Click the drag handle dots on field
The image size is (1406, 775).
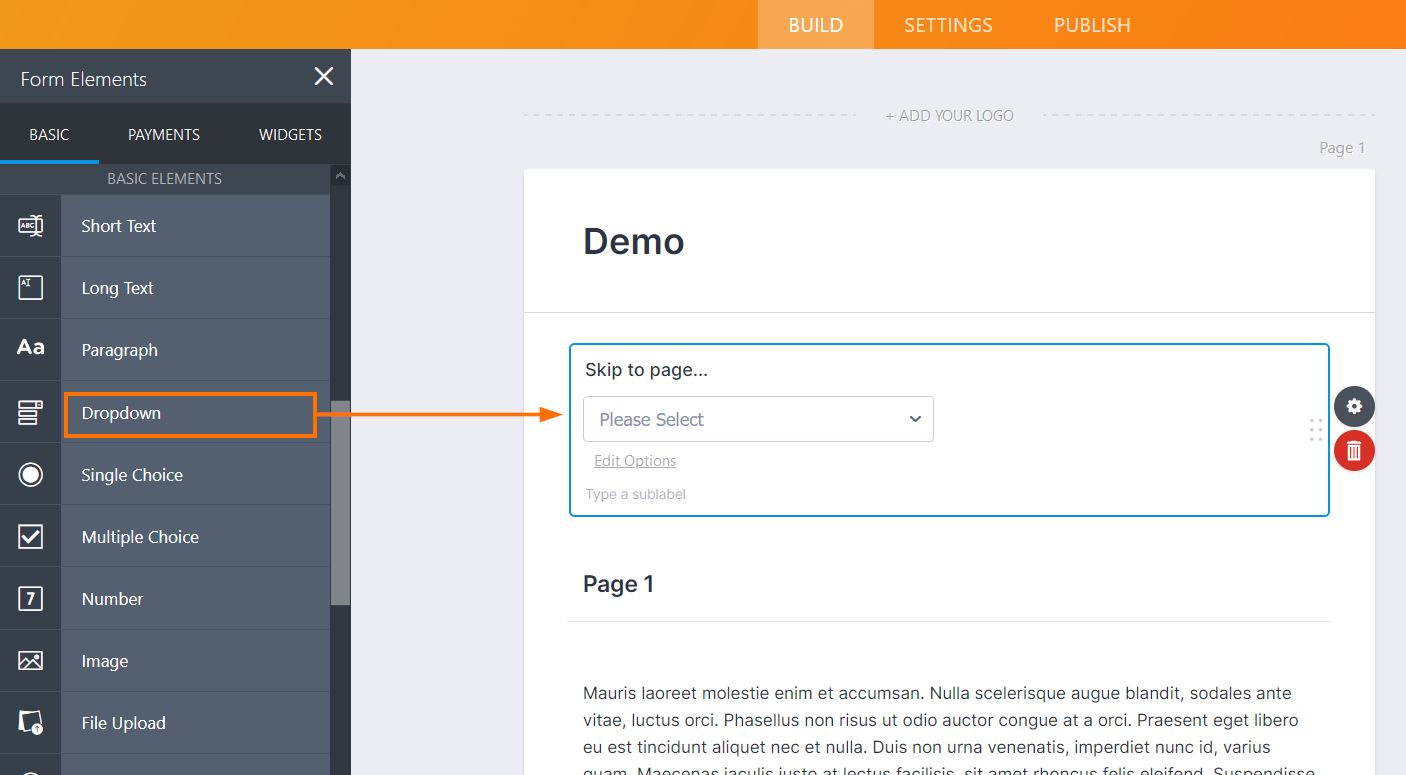coord(1316,429)
